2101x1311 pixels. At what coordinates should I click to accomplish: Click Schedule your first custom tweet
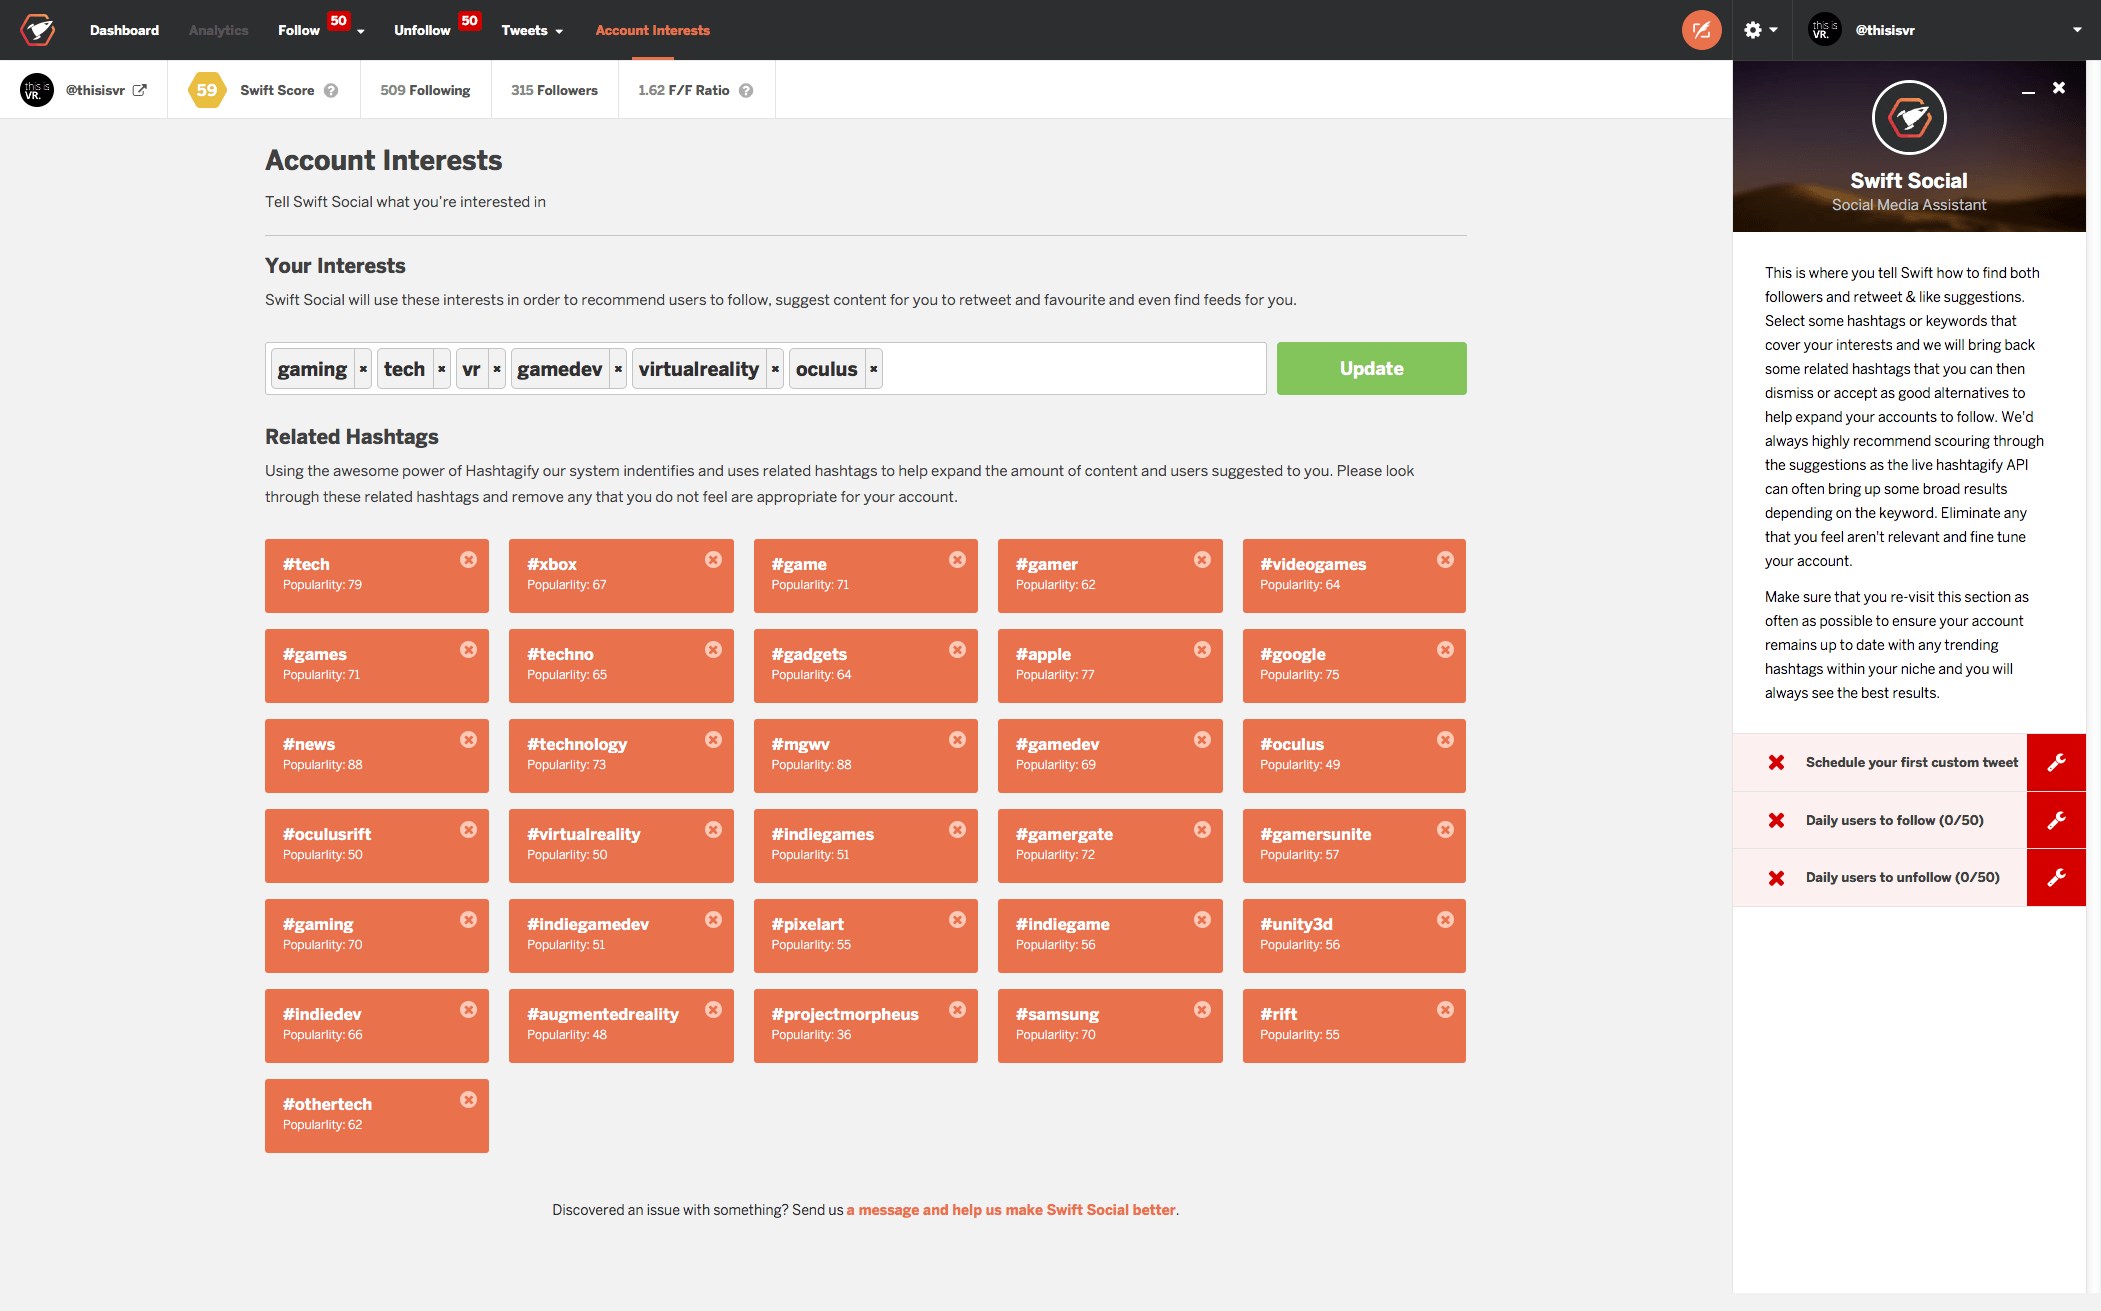click(x=1911, y=763)
